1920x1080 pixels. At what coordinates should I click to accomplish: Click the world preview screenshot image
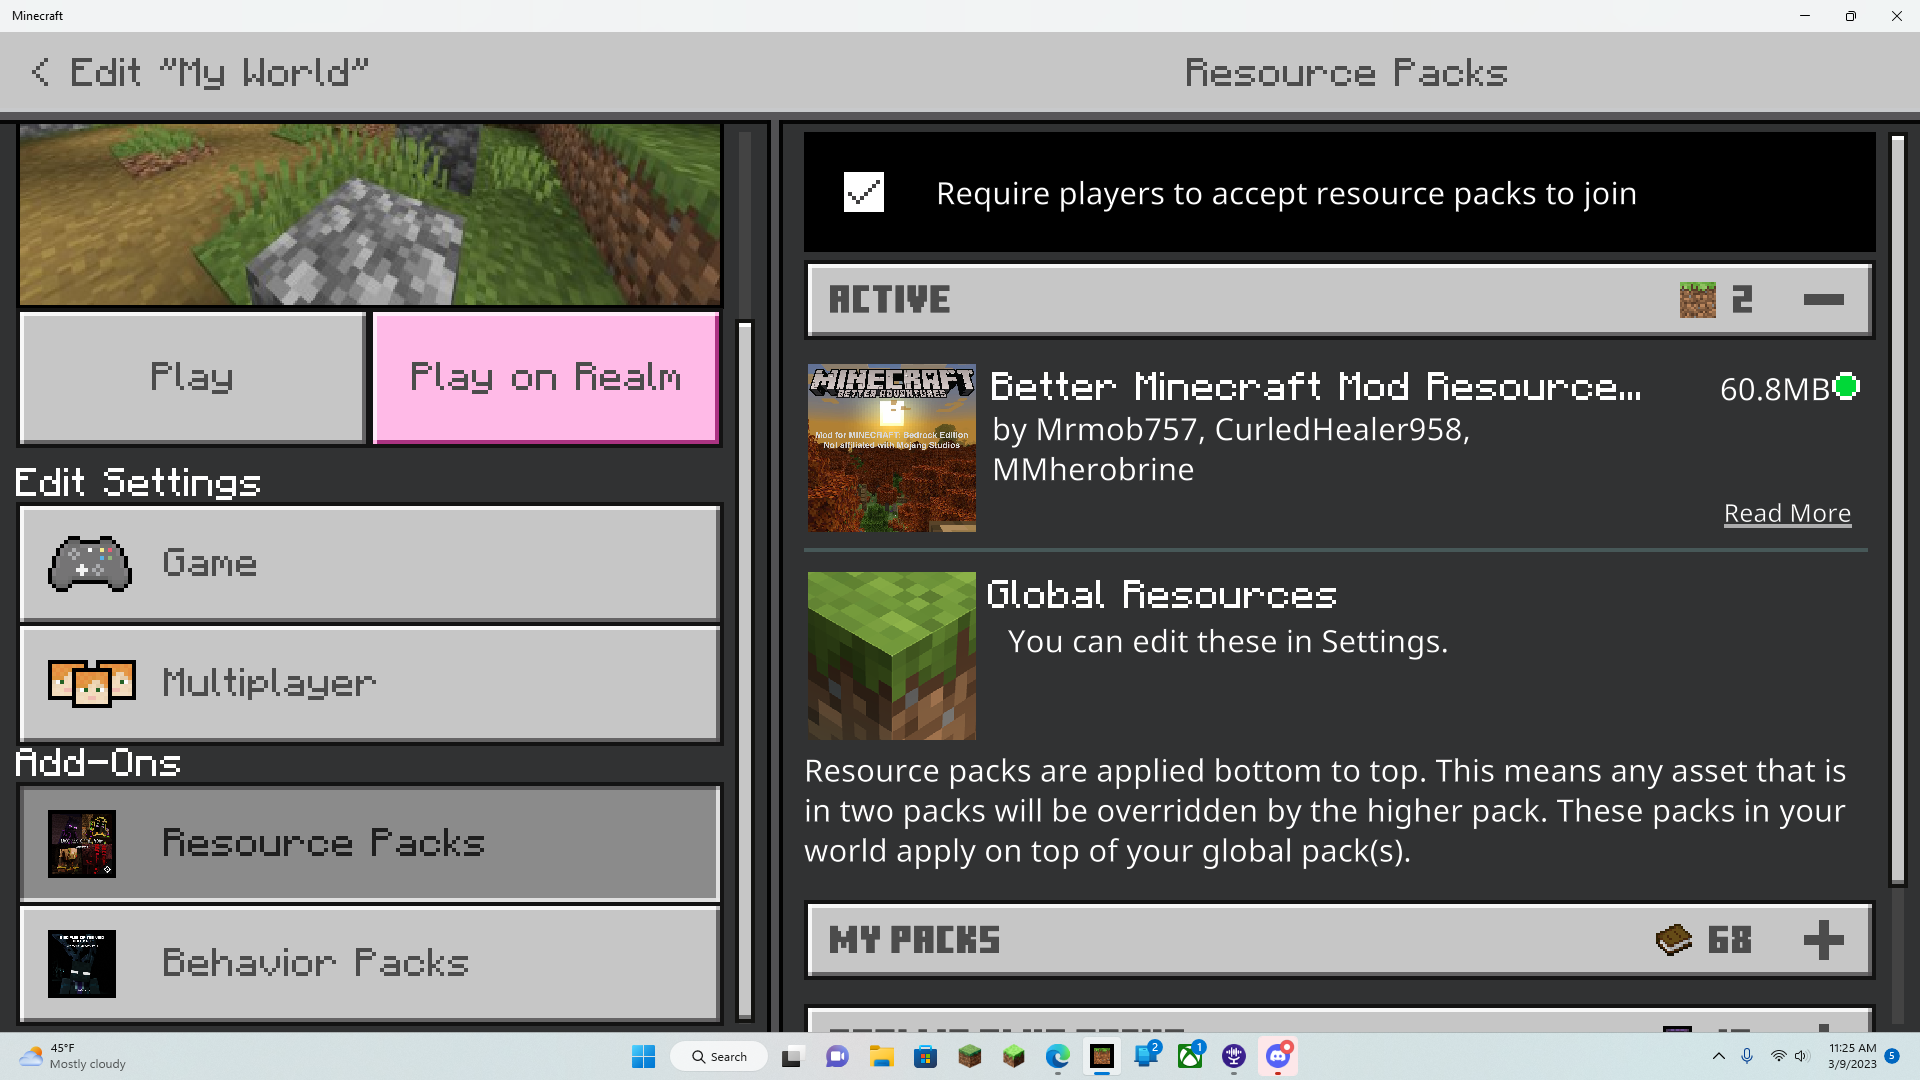click(x=370, y=214)
